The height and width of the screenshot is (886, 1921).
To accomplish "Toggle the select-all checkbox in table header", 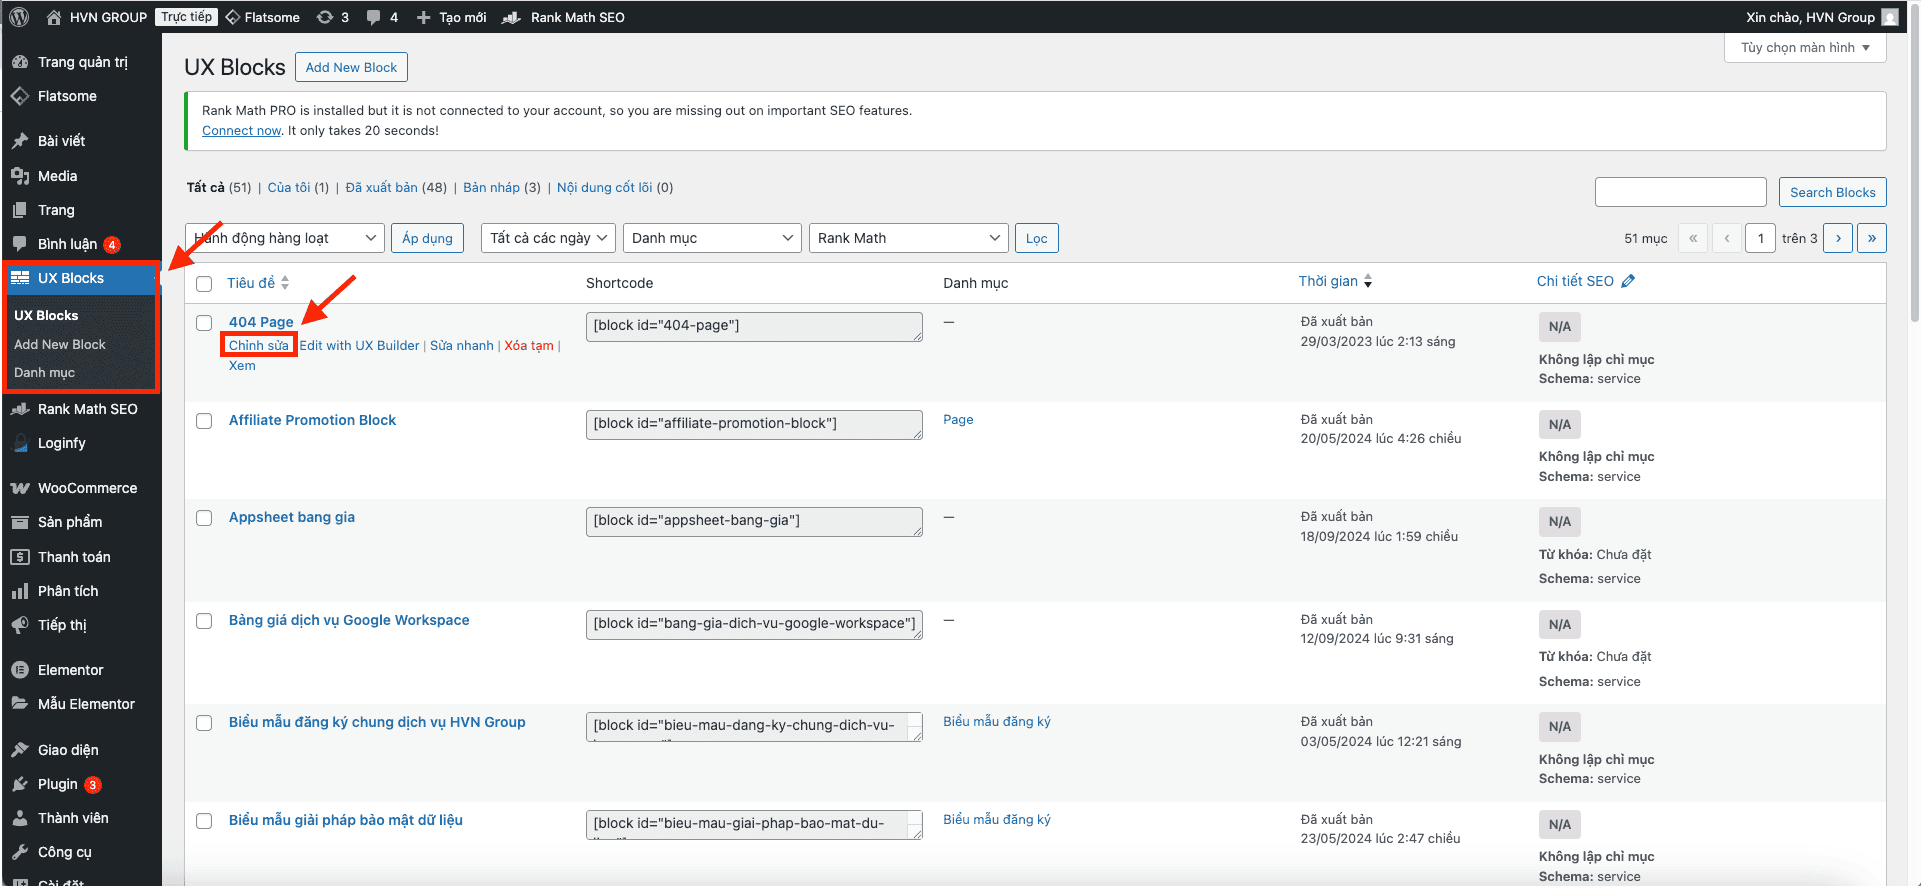I will (x=204, y=283).
